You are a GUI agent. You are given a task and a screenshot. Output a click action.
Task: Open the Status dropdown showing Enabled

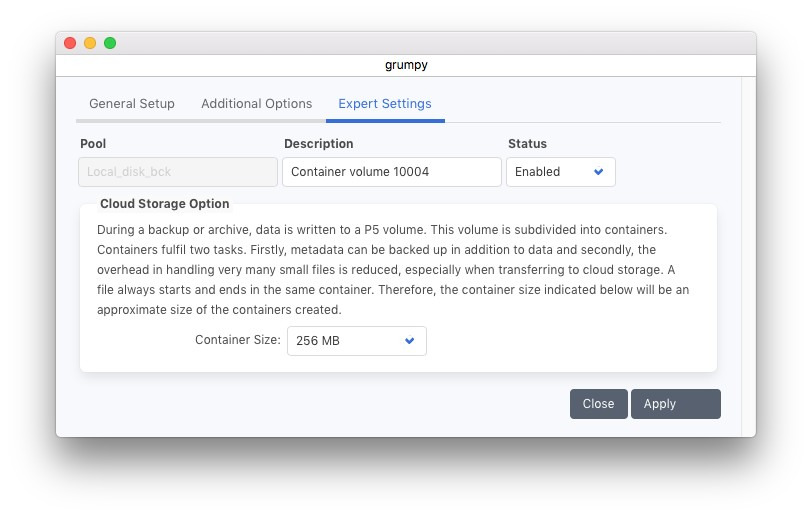click(560, 172)
